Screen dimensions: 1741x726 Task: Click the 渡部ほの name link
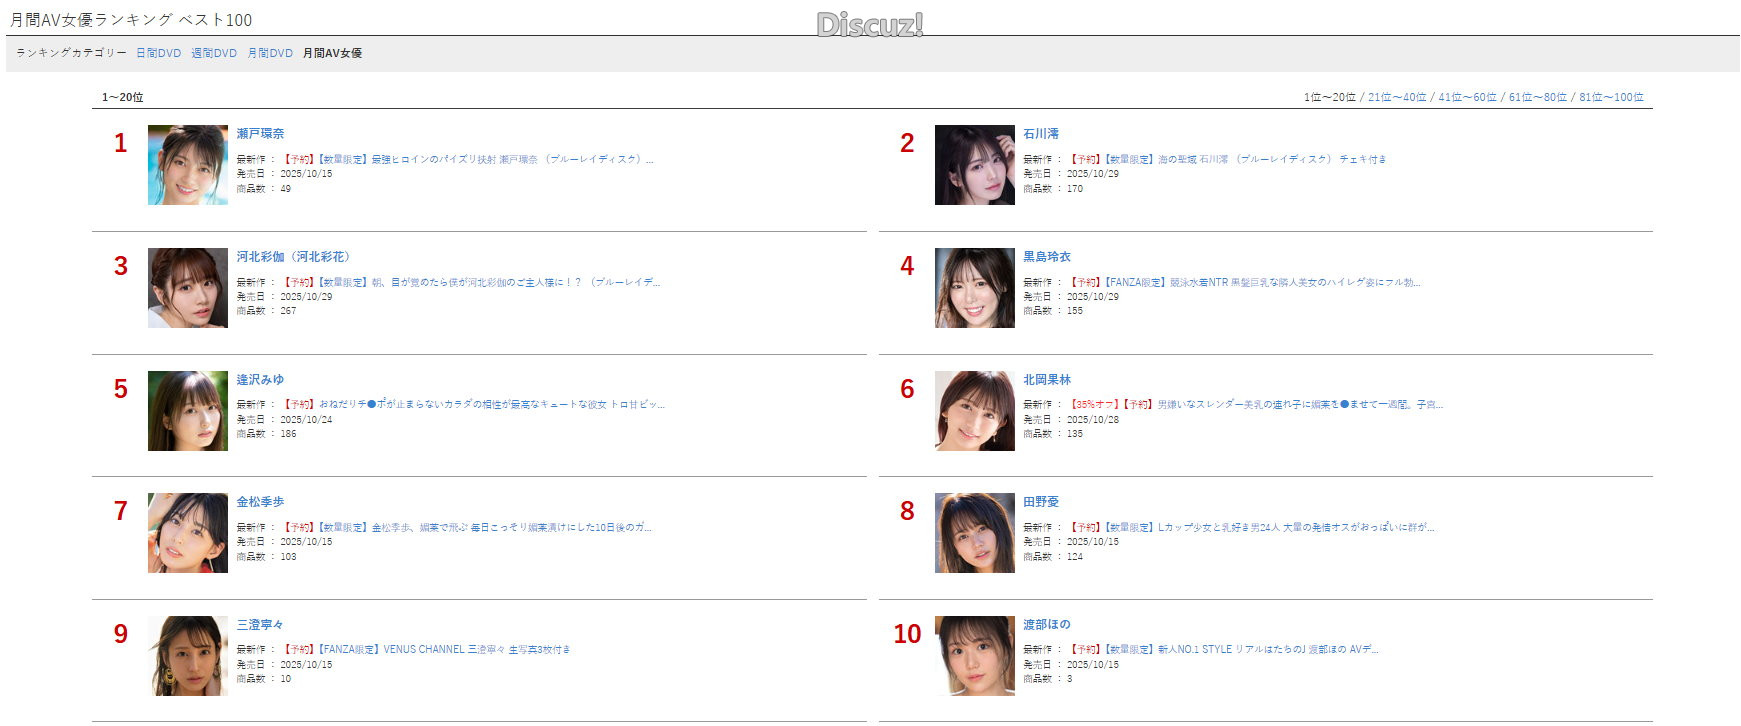(x=1047, y=625)
